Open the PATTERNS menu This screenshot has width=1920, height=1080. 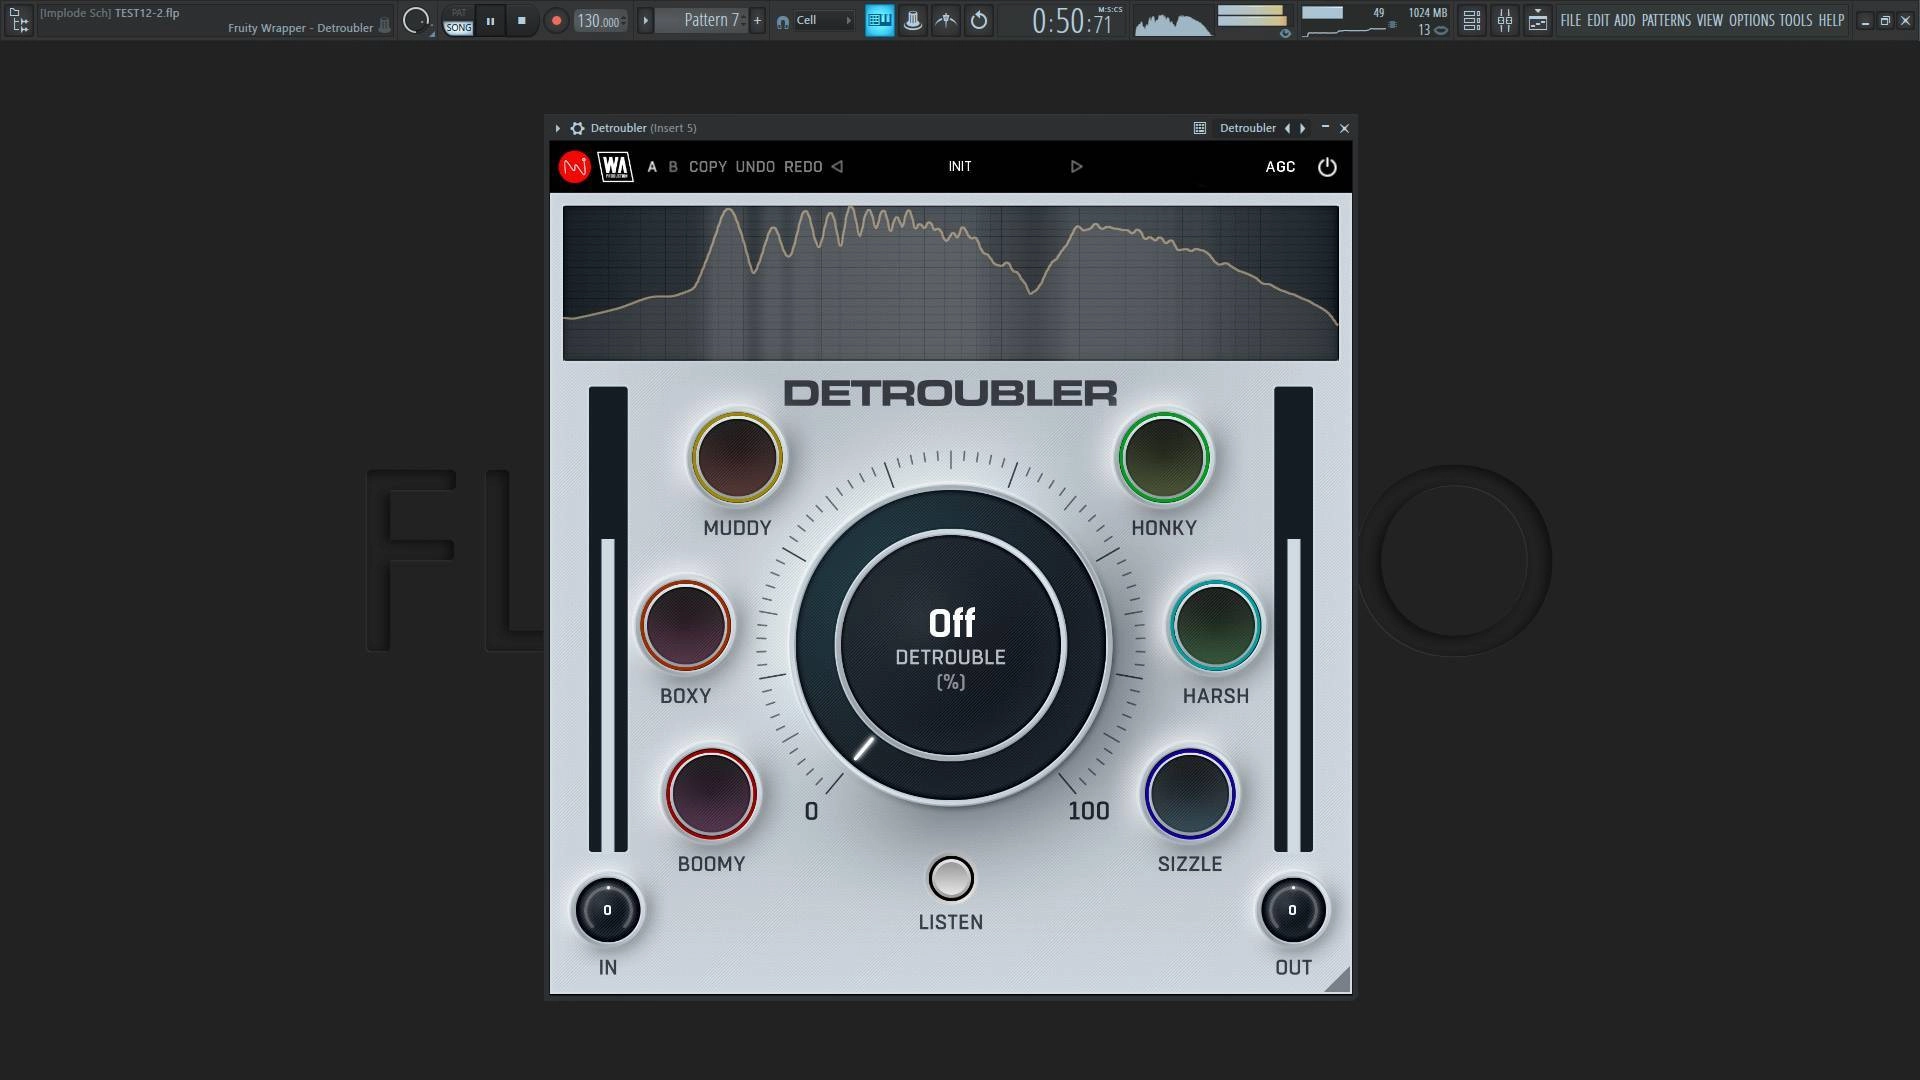[1666, 20]
